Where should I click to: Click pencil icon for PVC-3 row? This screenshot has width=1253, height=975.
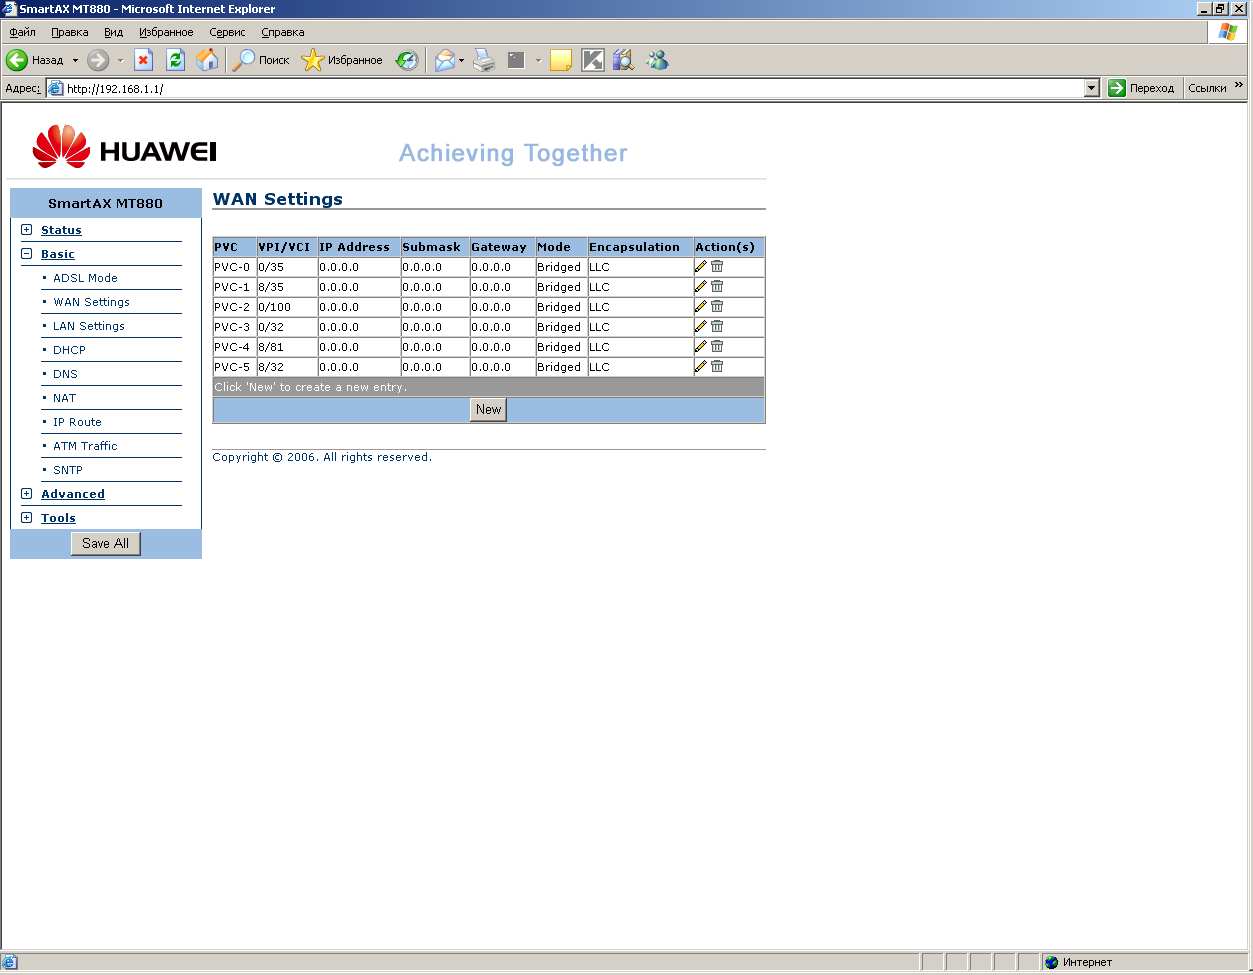tap(701, 327)
